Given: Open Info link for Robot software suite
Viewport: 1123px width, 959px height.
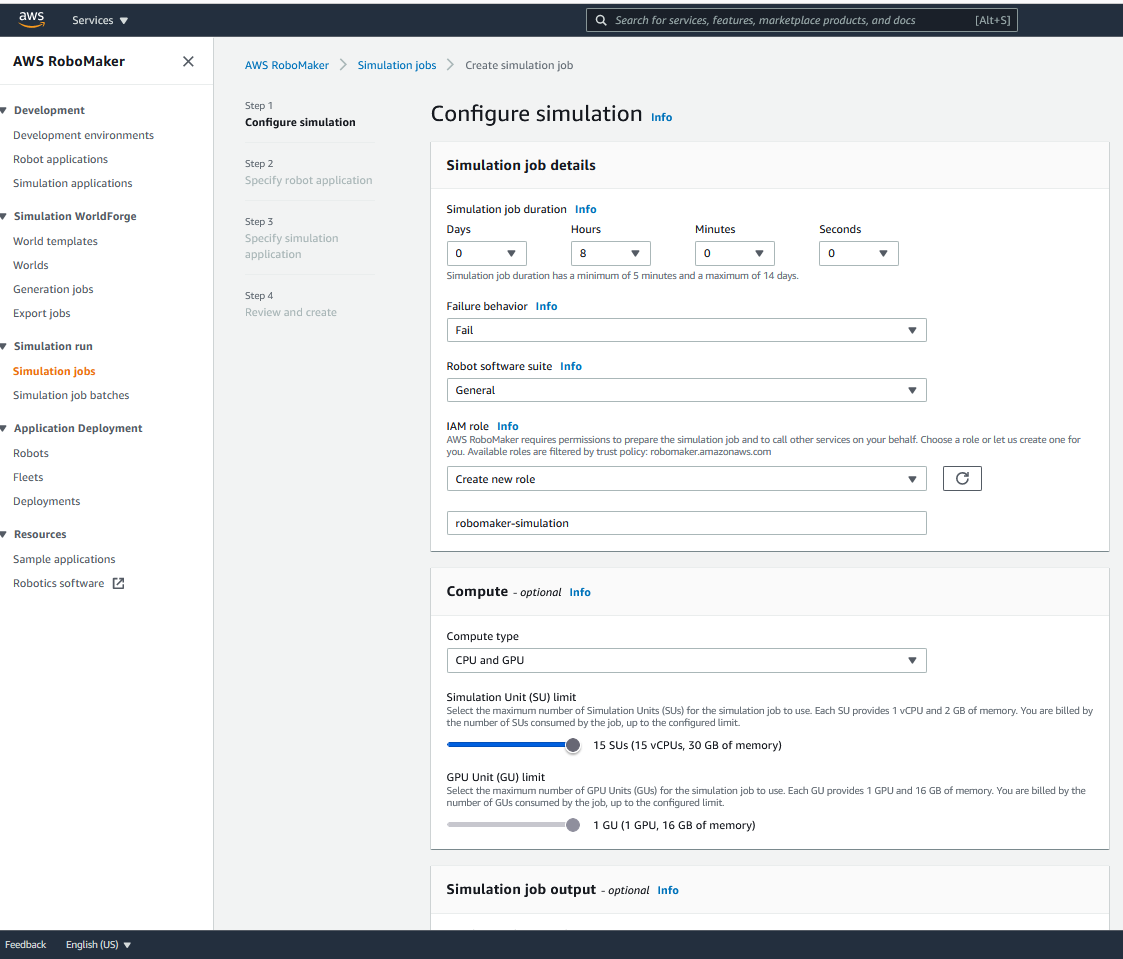Looking at the screenshot, I should click(571, 367).
